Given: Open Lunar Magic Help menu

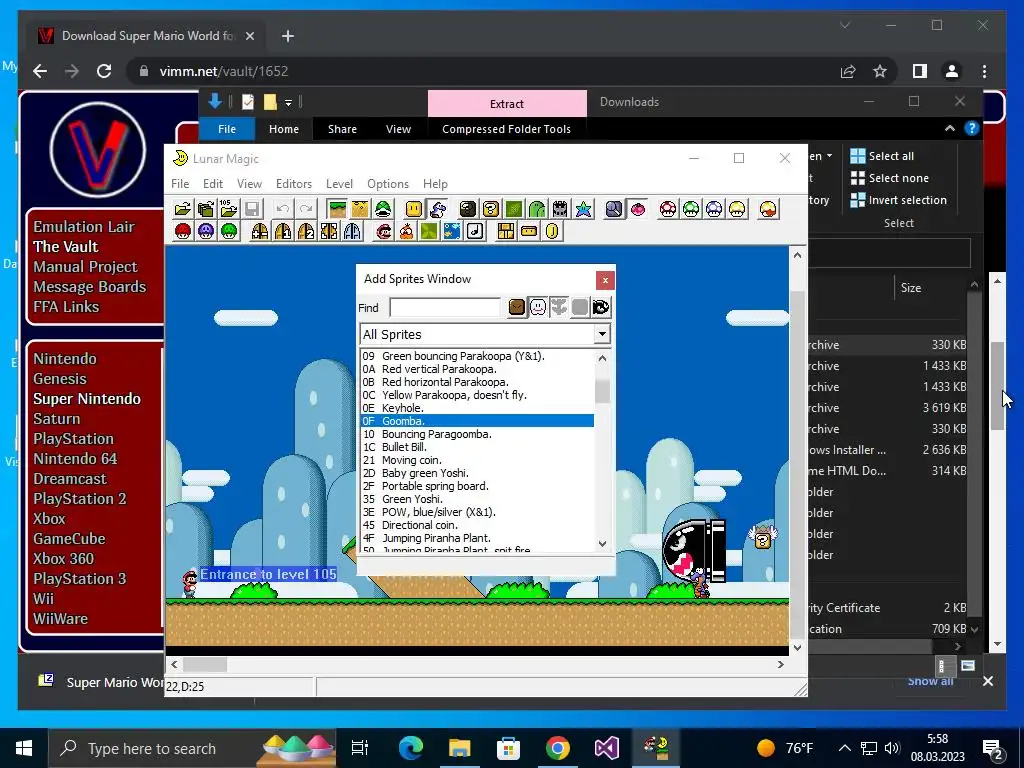Looking at the screenshot, I should (x=435, y=184).
